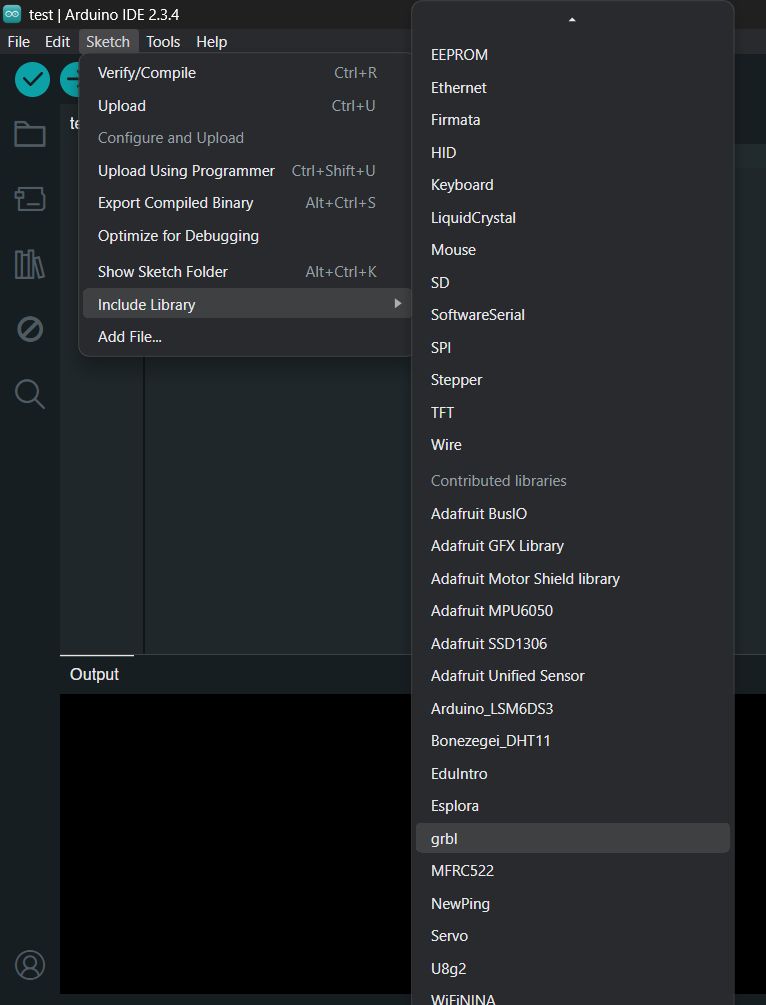
Task: Include the Keyboard library
Action: (572, 185)
